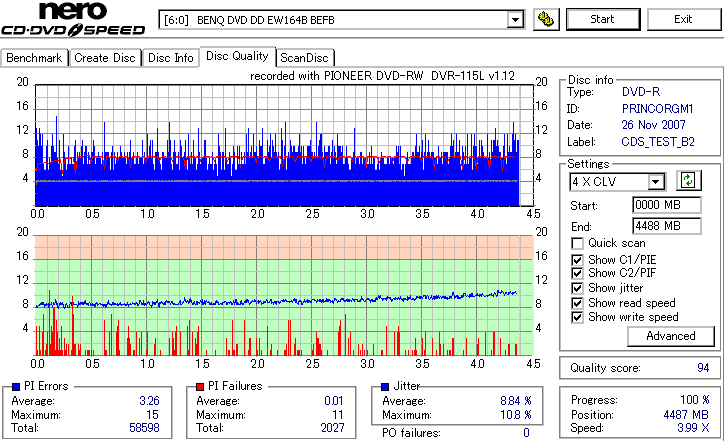This screenshot has width=724, height=441.
Task: Click PI Failures maximum 11
Action: (338, 415)
